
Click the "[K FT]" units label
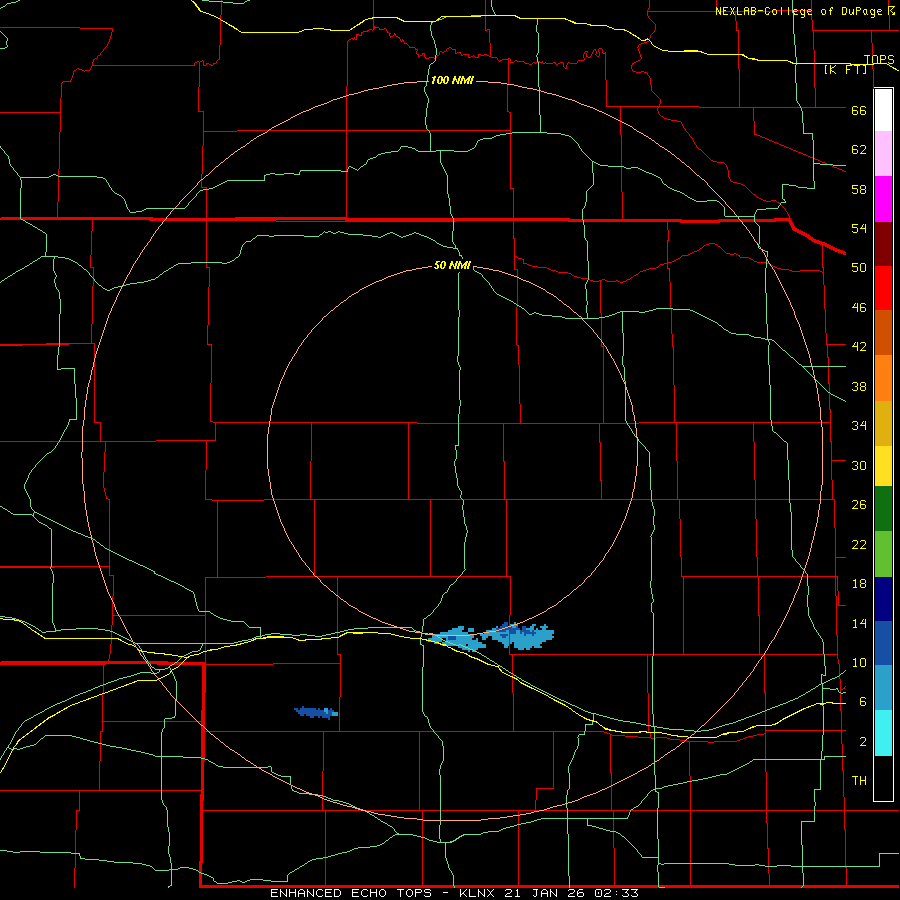pyautogui.click(x=845, y=69)
